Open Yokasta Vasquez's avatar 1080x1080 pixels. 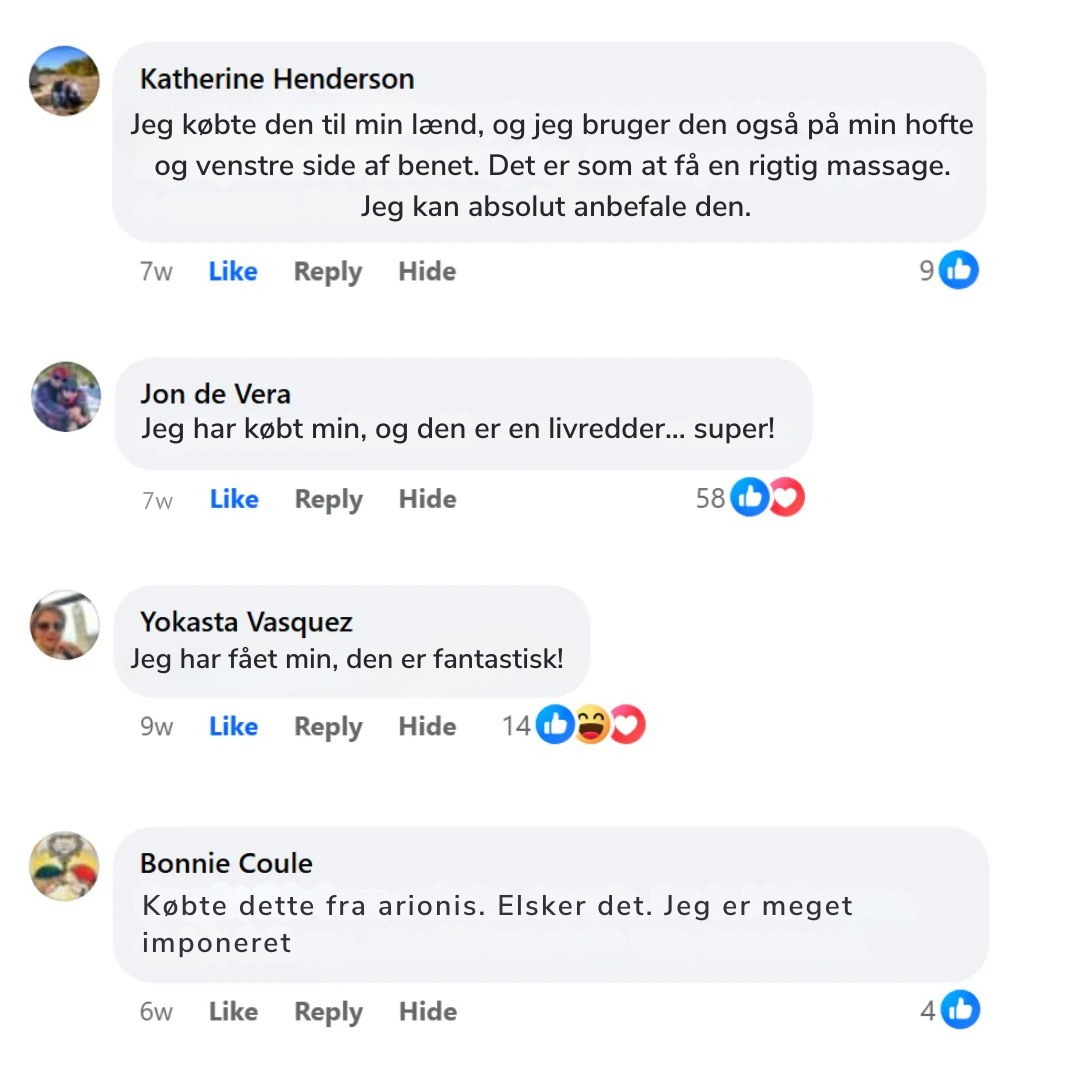click(x=65, y=625)
